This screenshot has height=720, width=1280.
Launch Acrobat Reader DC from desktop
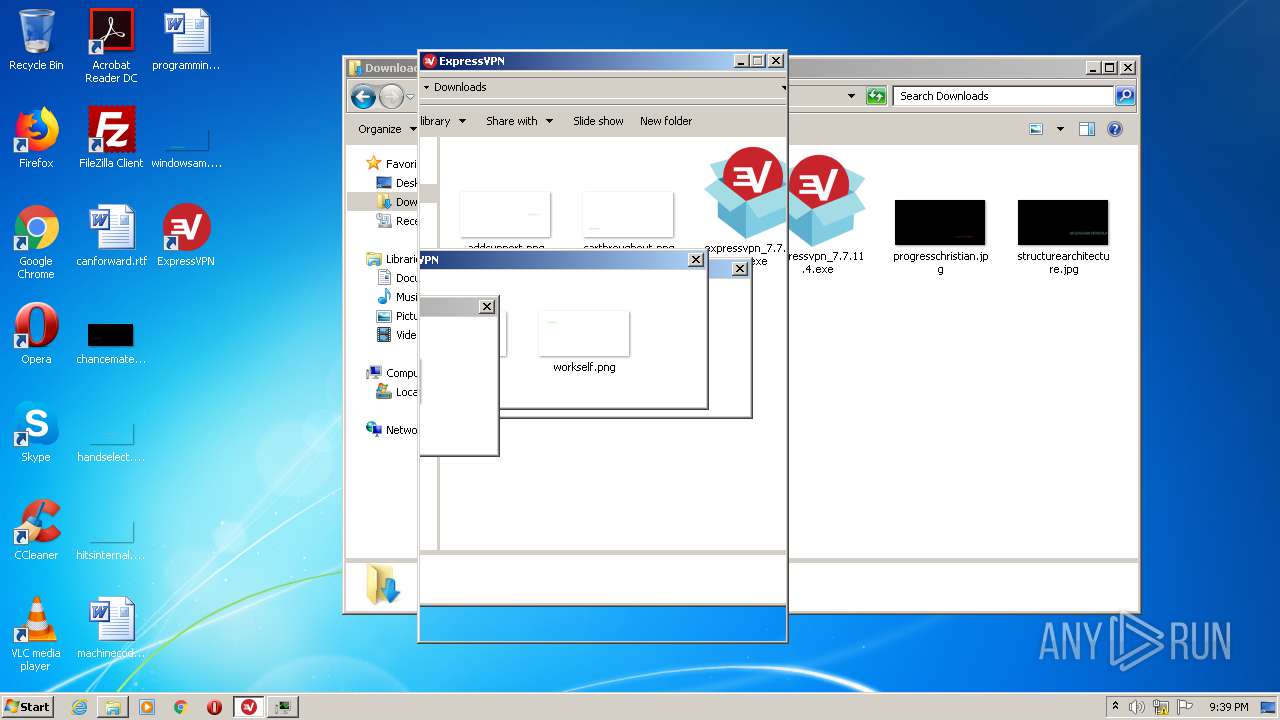111,46
